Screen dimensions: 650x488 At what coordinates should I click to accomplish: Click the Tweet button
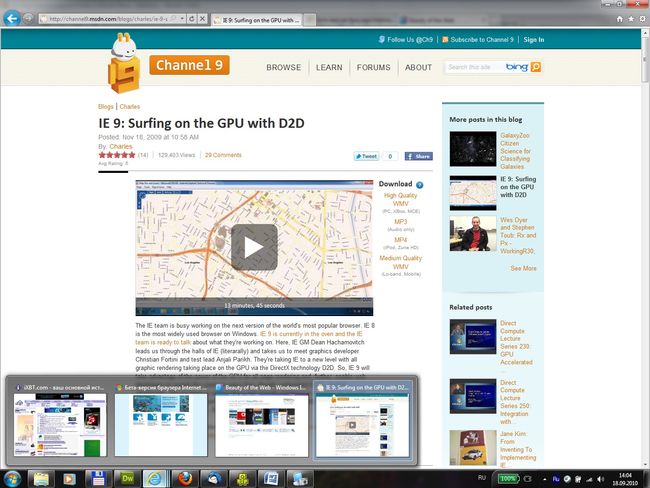(366, 156)
